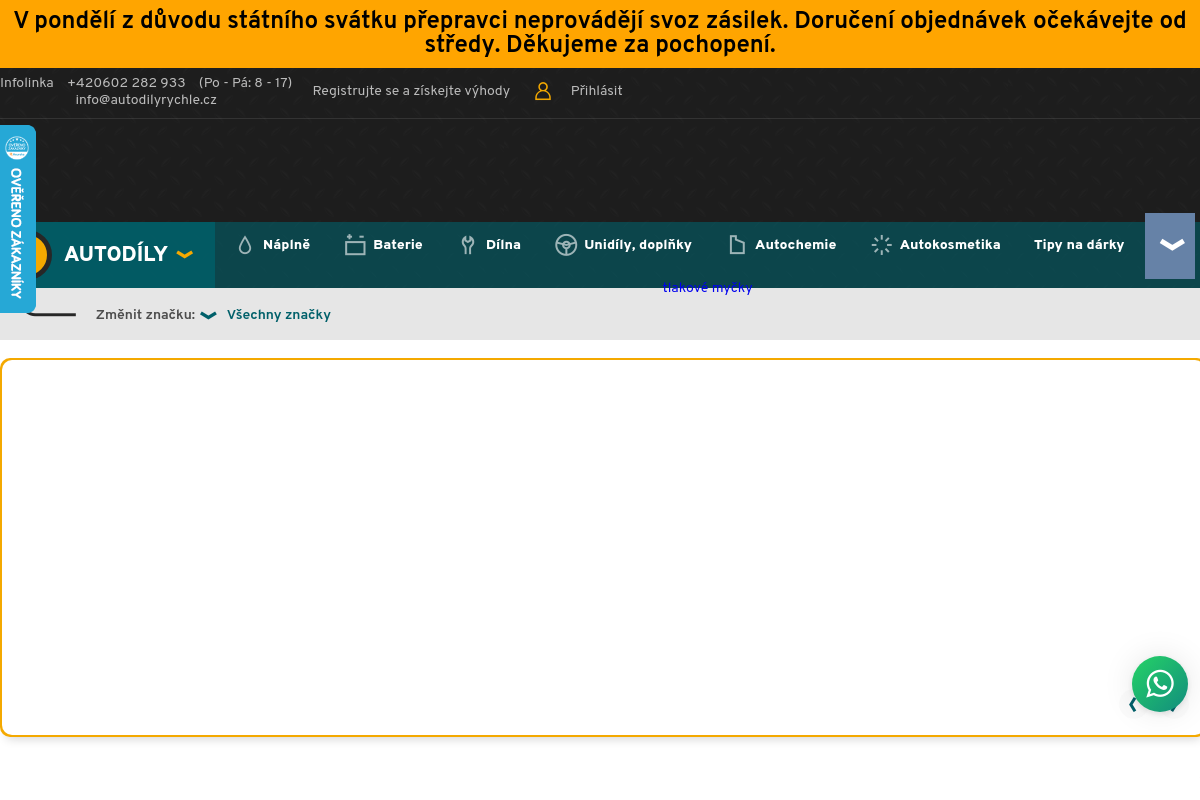This screenshot has height=800, width=1200.
Task: Click the Autochemie canister icon
Action: (737, 245)
